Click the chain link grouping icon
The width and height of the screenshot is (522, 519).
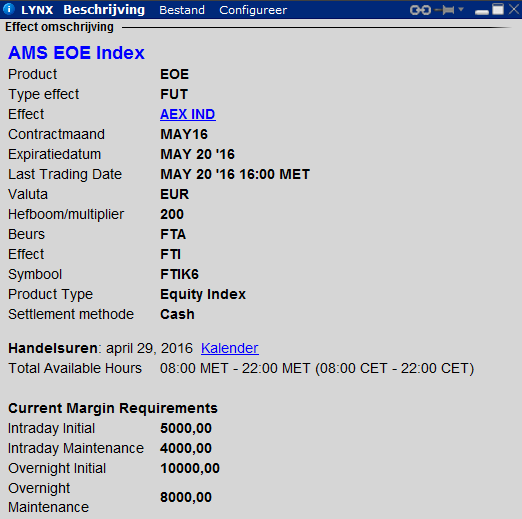tap(421, 10)
